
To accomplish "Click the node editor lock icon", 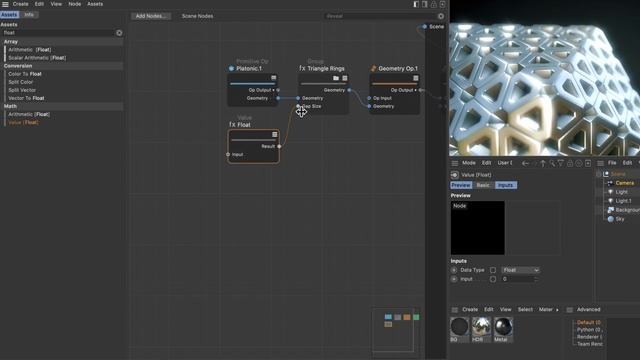I will click(x=433, y=4).
